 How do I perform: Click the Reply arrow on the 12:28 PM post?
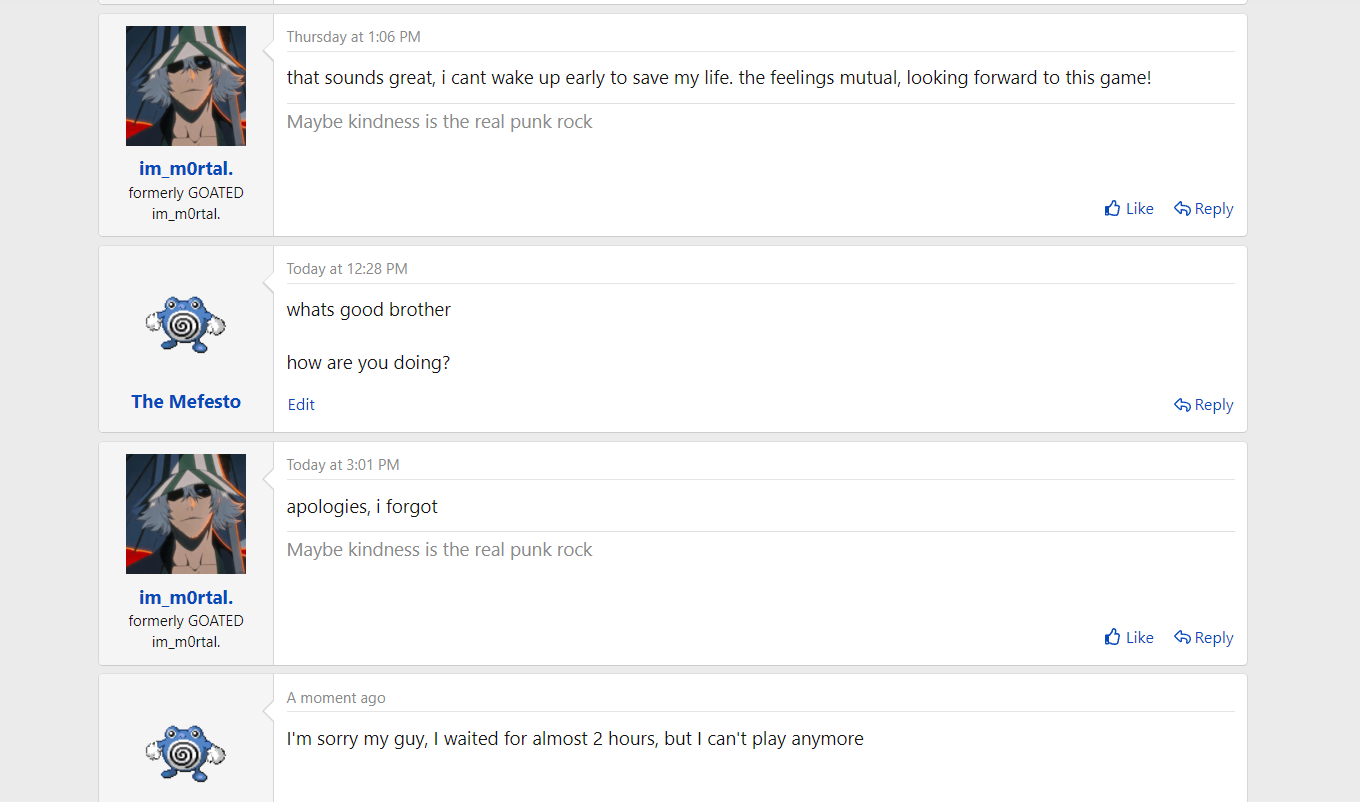[1182, 405]
